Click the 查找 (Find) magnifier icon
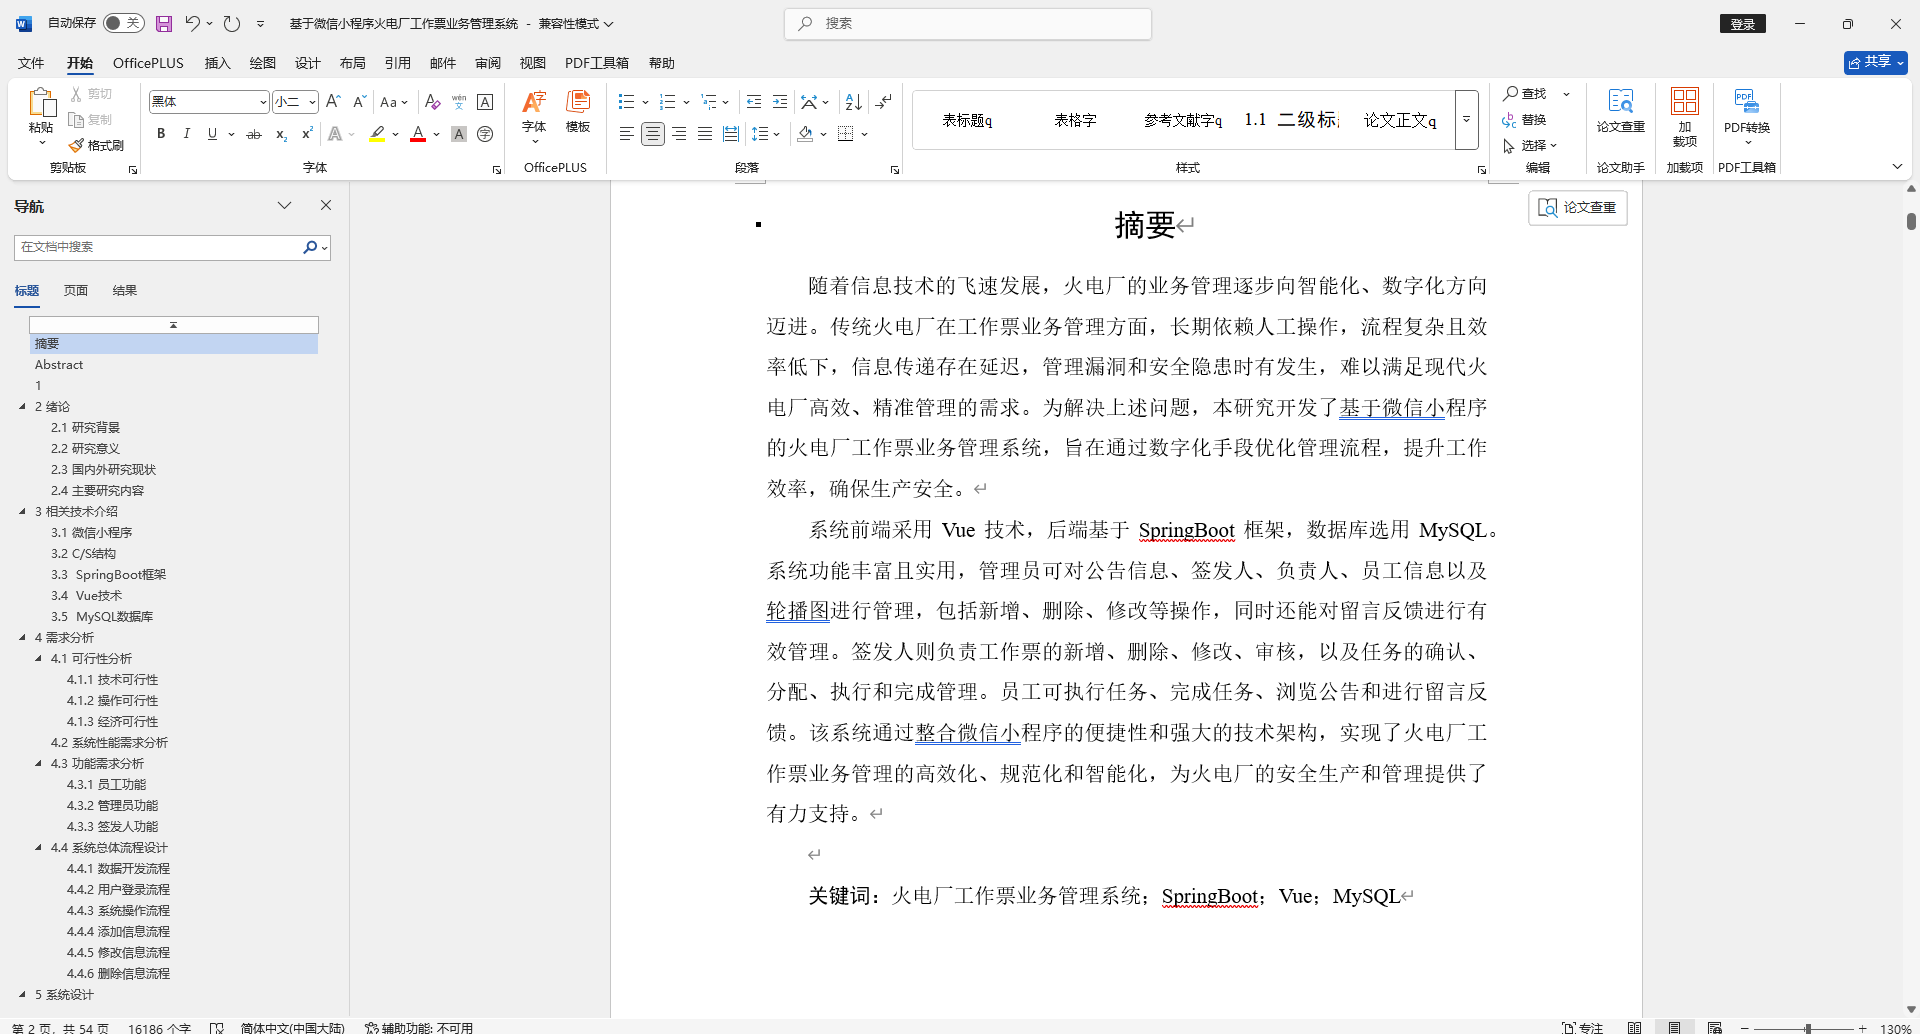 [1511, 93]
